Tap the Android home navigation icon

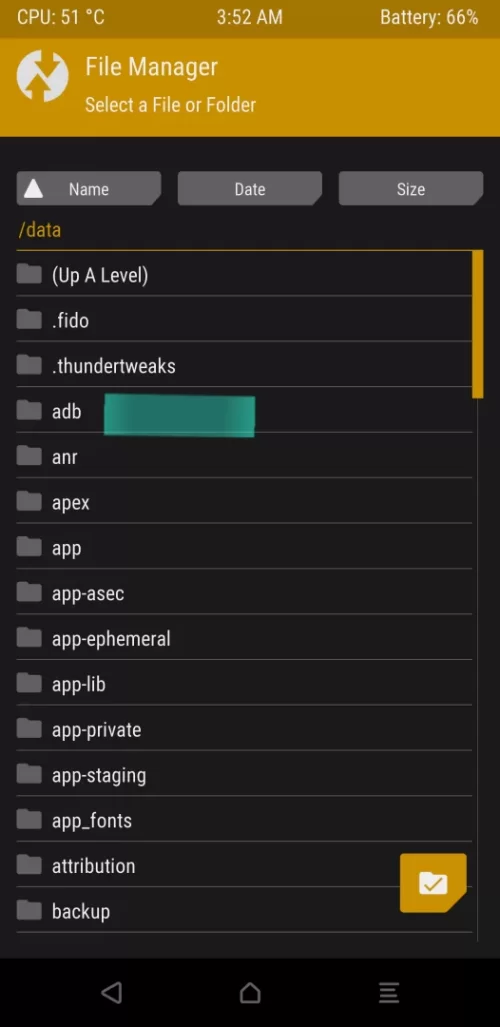[x=250, y=993]
